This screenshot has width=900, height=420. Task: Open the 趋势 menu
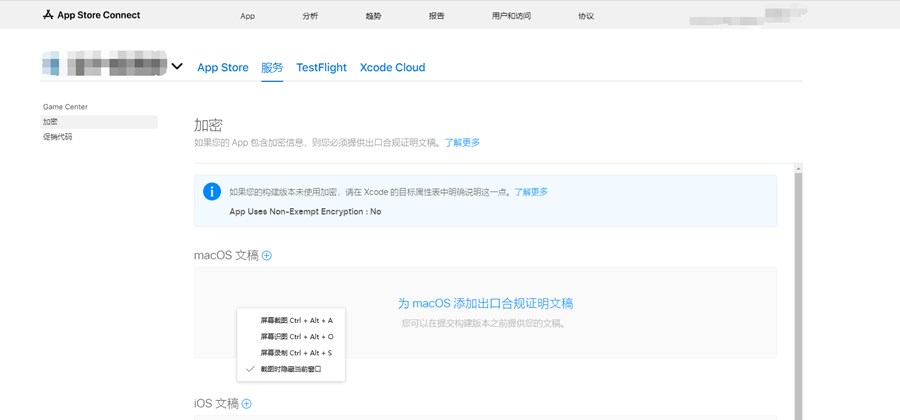coord(373,16)
